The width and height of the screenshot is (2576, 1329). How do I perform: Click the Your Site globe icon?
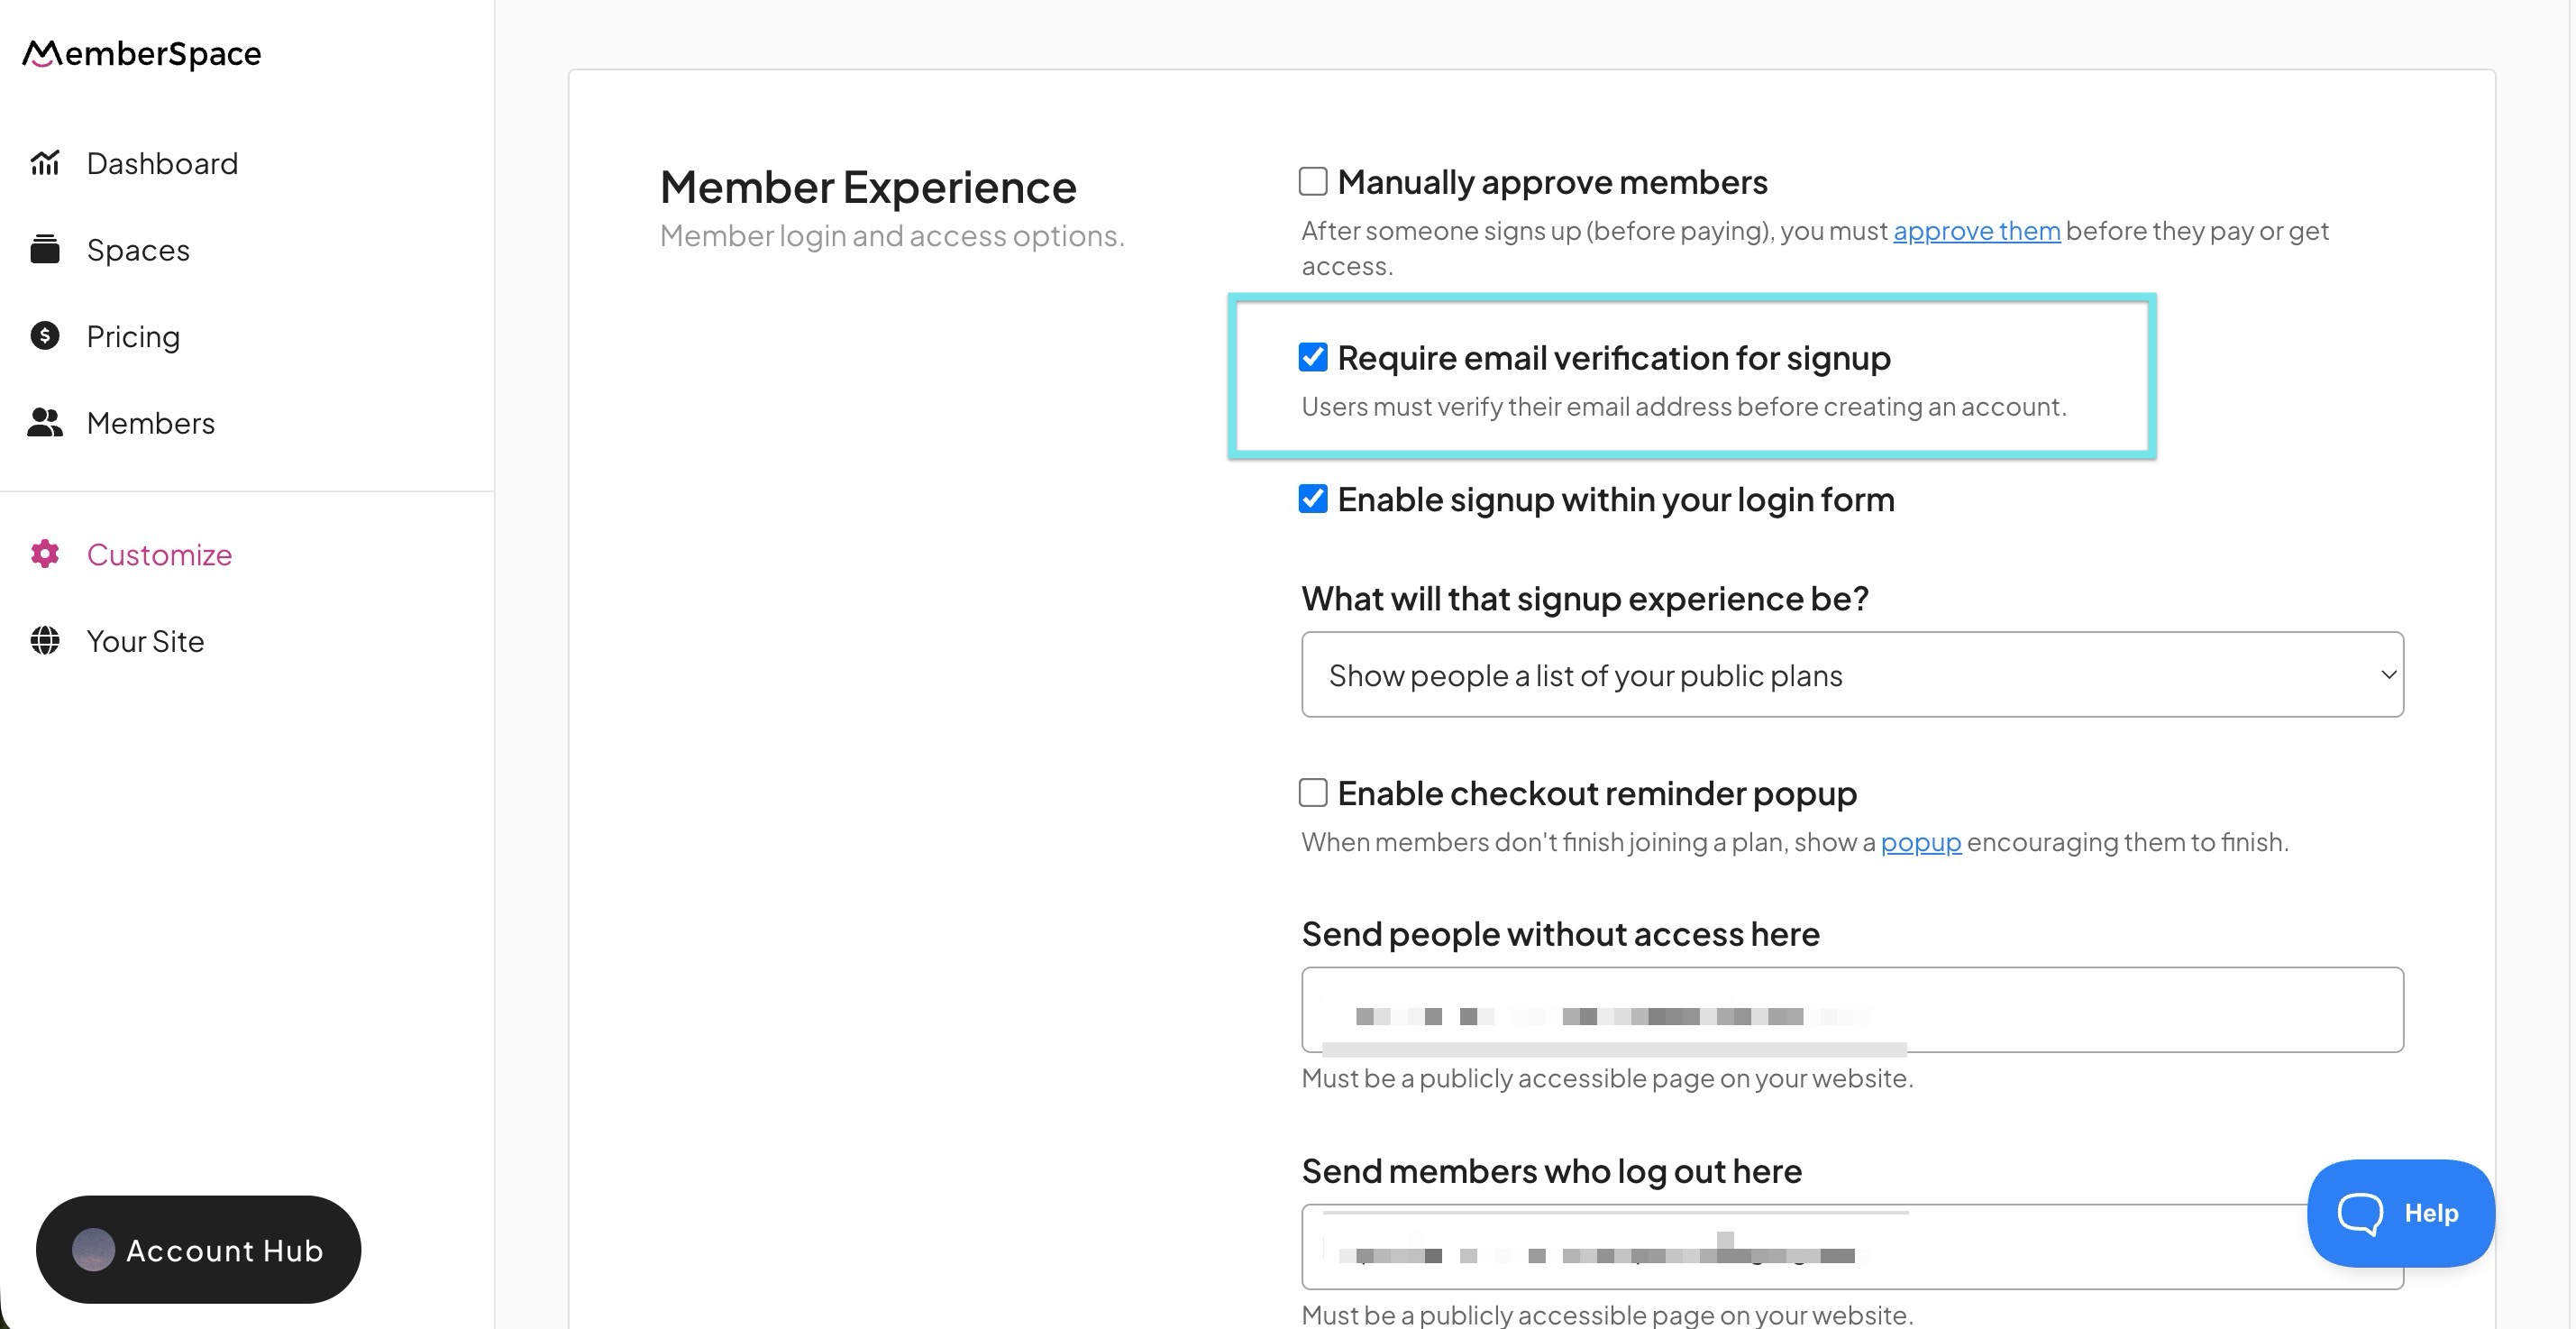click(45, 641)
